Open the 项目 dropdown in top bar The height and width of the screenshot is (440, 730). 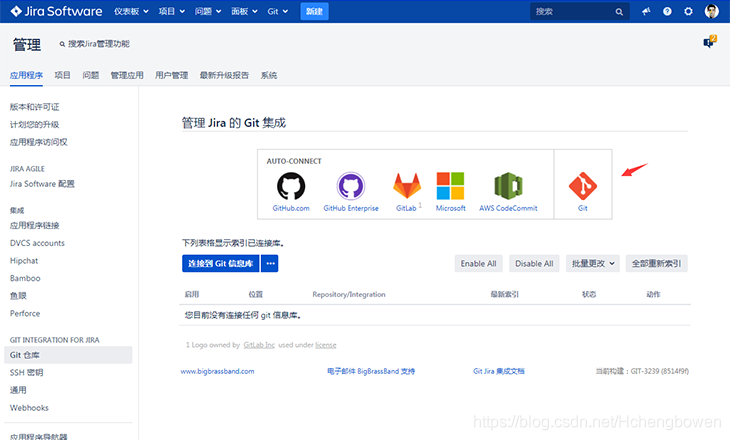click(x=171, y=11)
